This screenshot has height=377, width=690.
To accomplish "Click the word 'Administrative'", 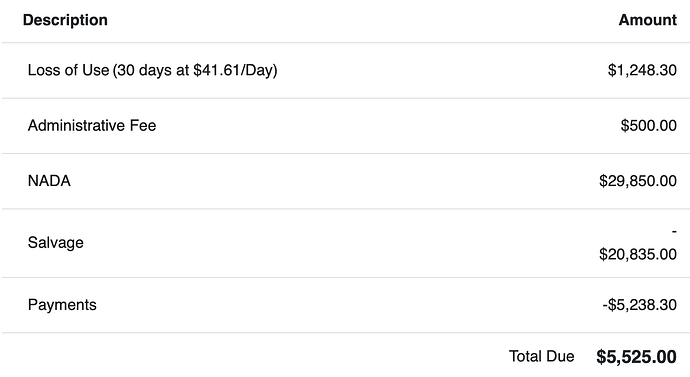I will coord(76,126).
